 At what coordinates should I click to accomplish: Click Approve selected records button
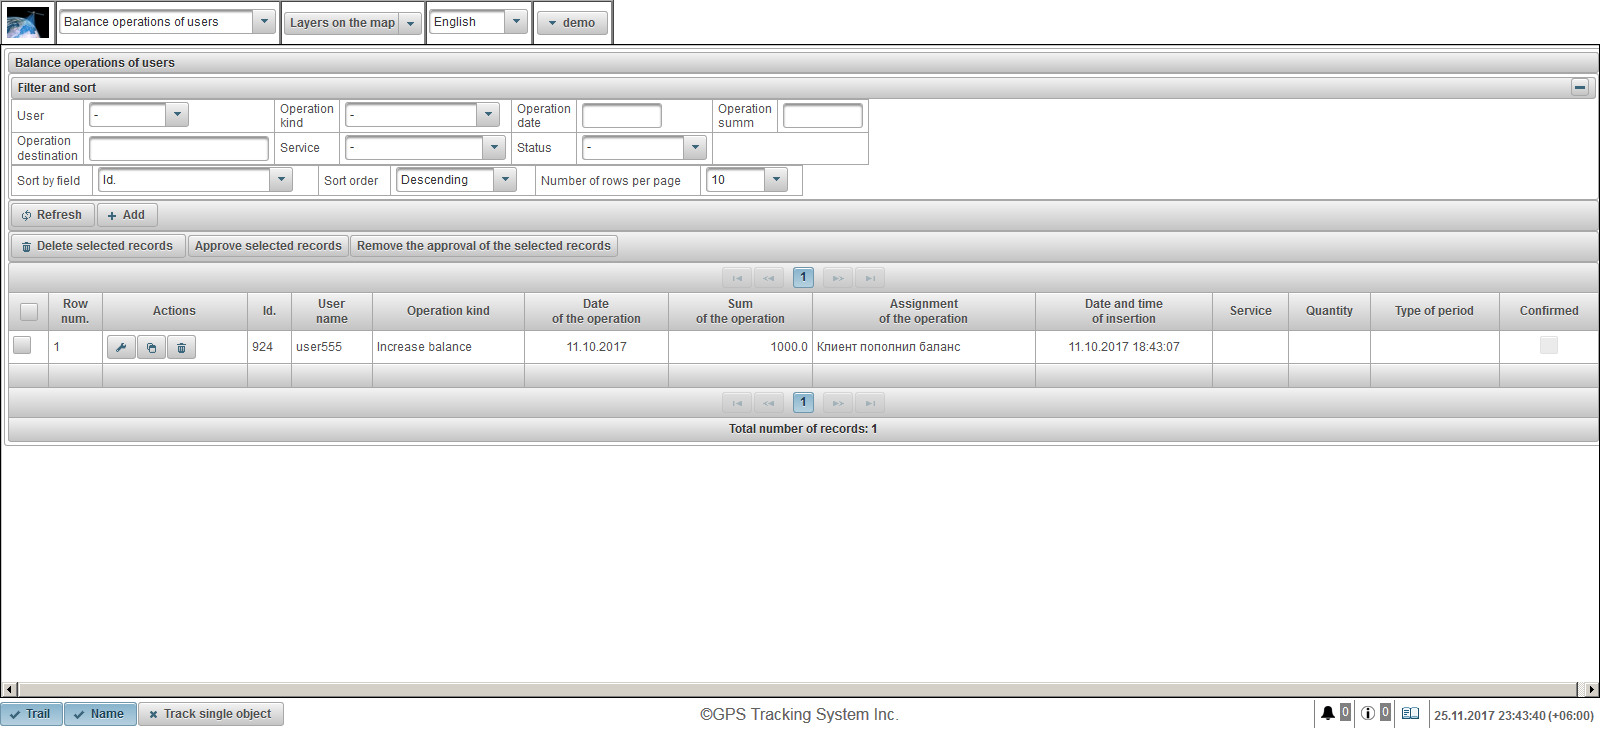pyautogui.click(x=268, y=246)
